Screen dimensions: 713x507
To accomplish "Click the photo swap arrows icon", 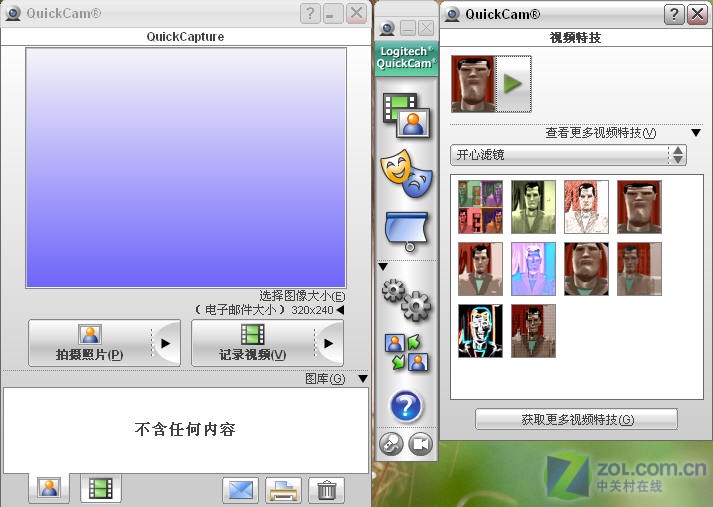I will 406,351.
